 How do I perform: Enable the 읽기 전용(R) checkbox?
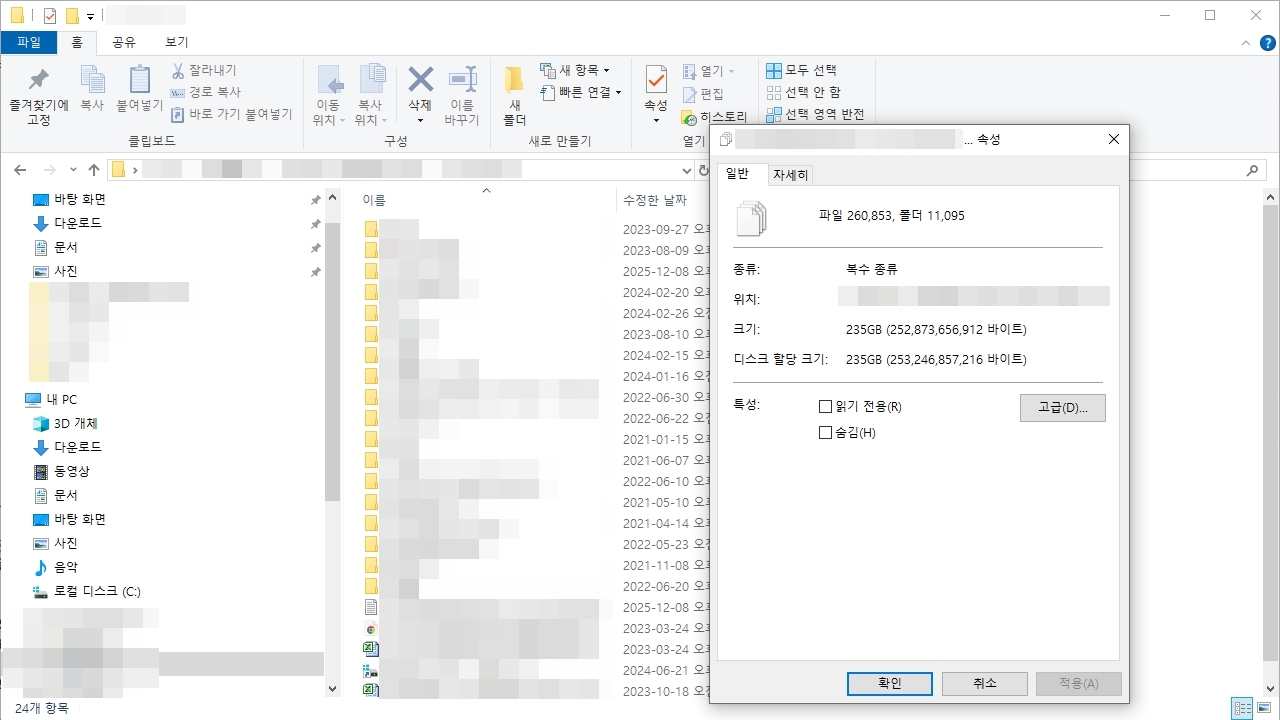click(x=825, y=407)
